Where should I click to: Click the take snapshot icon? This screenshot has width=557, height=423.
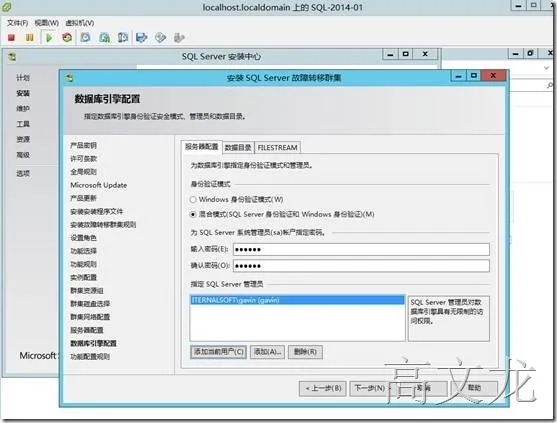point(85,37)
